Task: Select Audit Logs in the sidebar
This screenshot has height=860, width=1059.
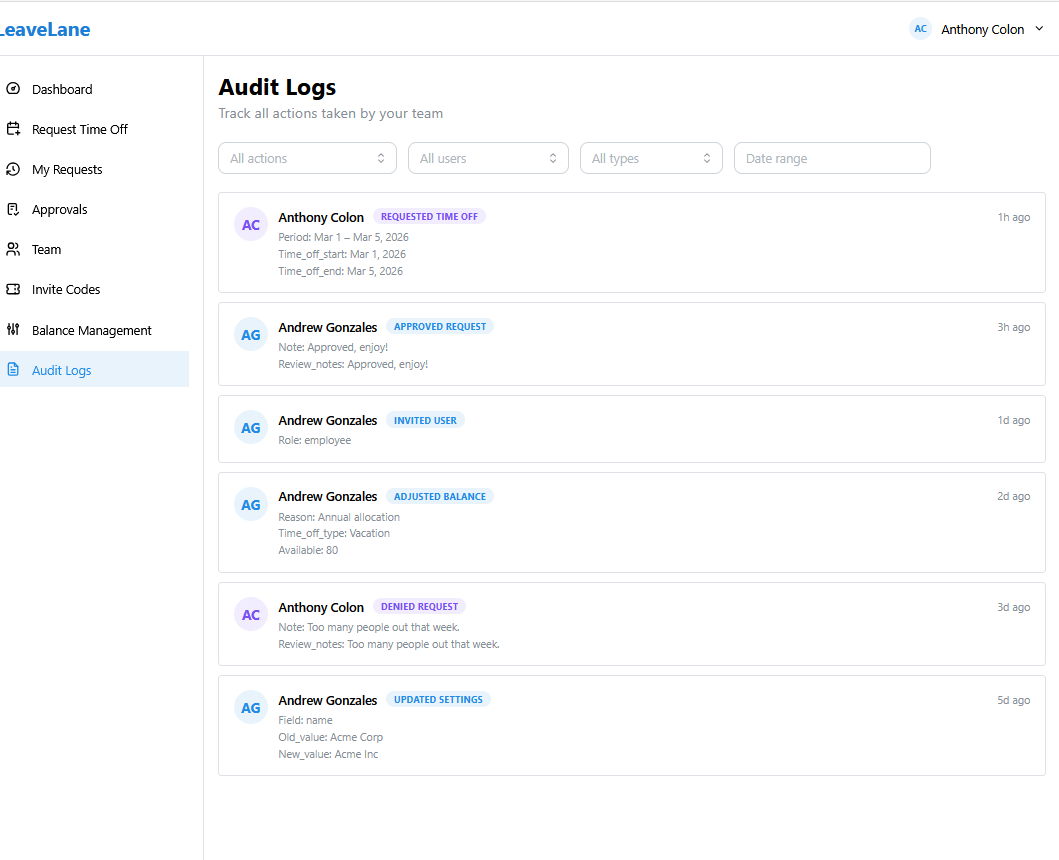Action: 95,370
